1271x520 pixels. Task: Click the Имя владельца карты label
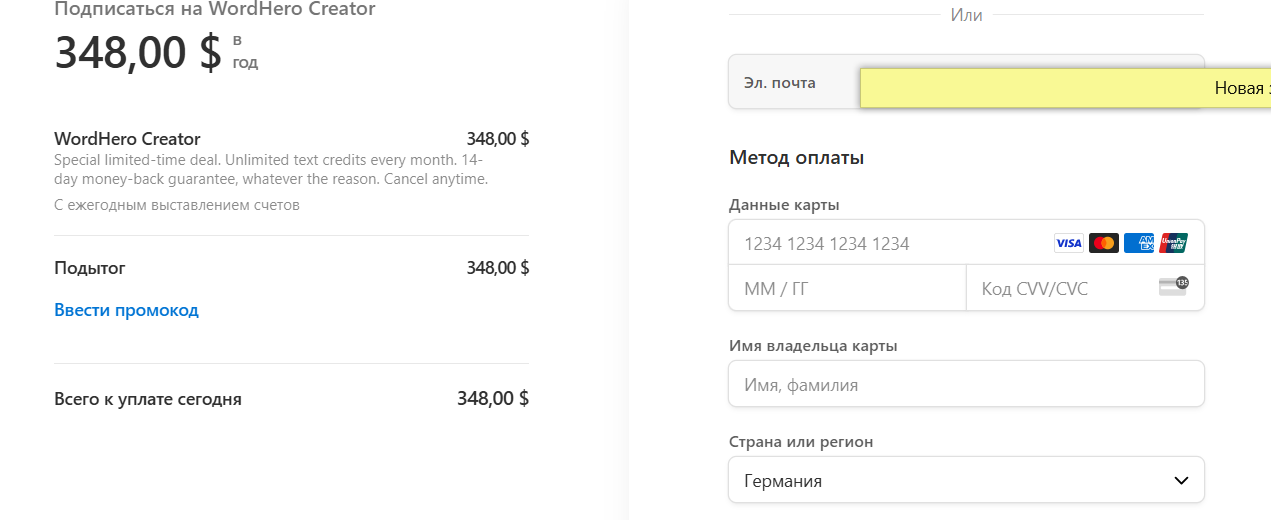813,346
